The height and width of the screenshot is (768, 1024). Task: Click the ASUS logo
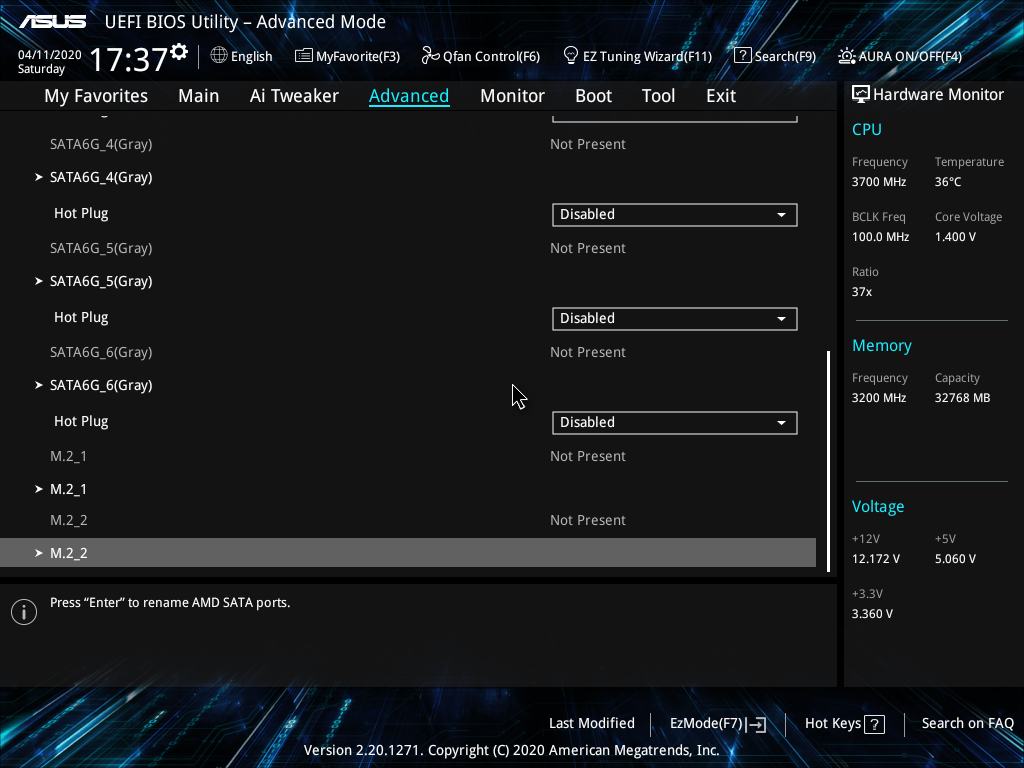(52, 22)
